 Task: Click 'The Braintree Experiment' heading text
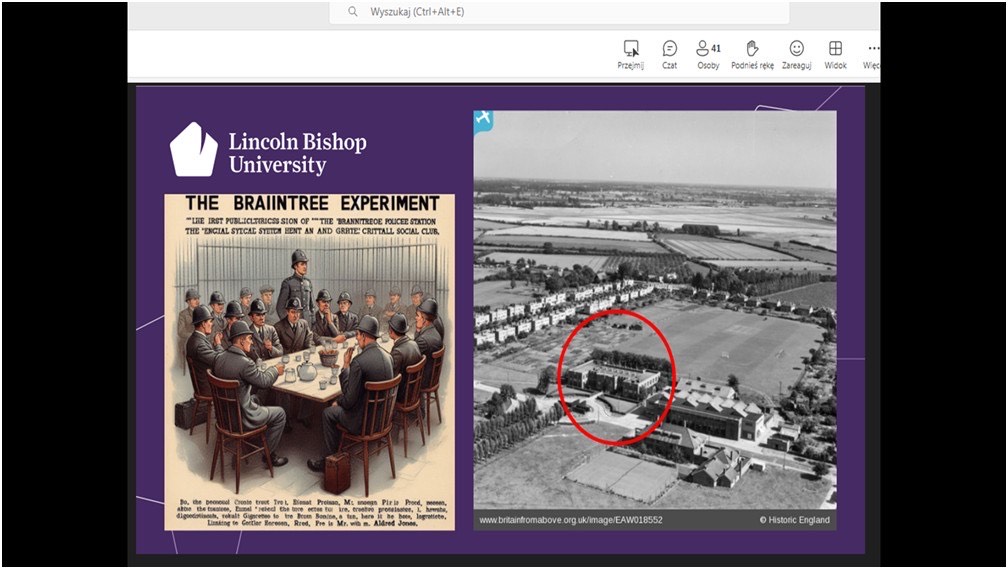[x=309, y=203]
